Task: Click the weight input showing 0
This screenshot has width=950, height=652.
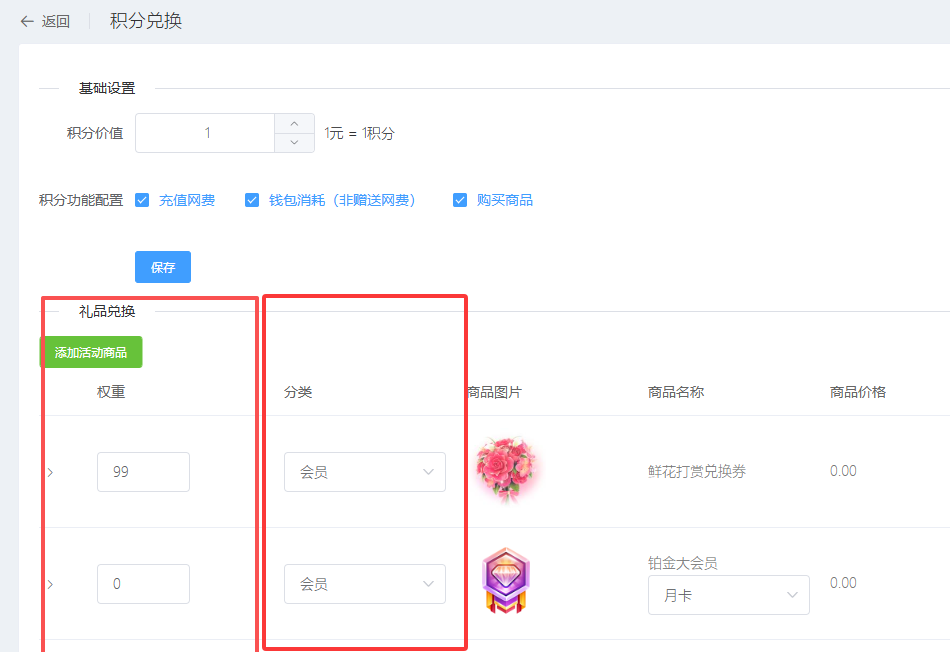Action: click(x=144, y=584)
